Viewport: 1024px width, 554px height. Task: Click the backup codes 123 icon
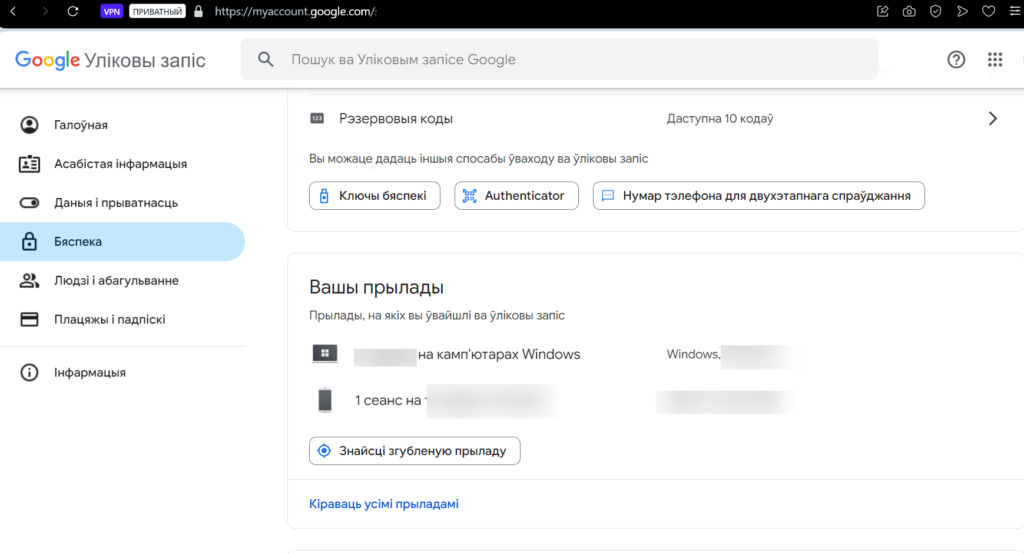tap(317, 118)
